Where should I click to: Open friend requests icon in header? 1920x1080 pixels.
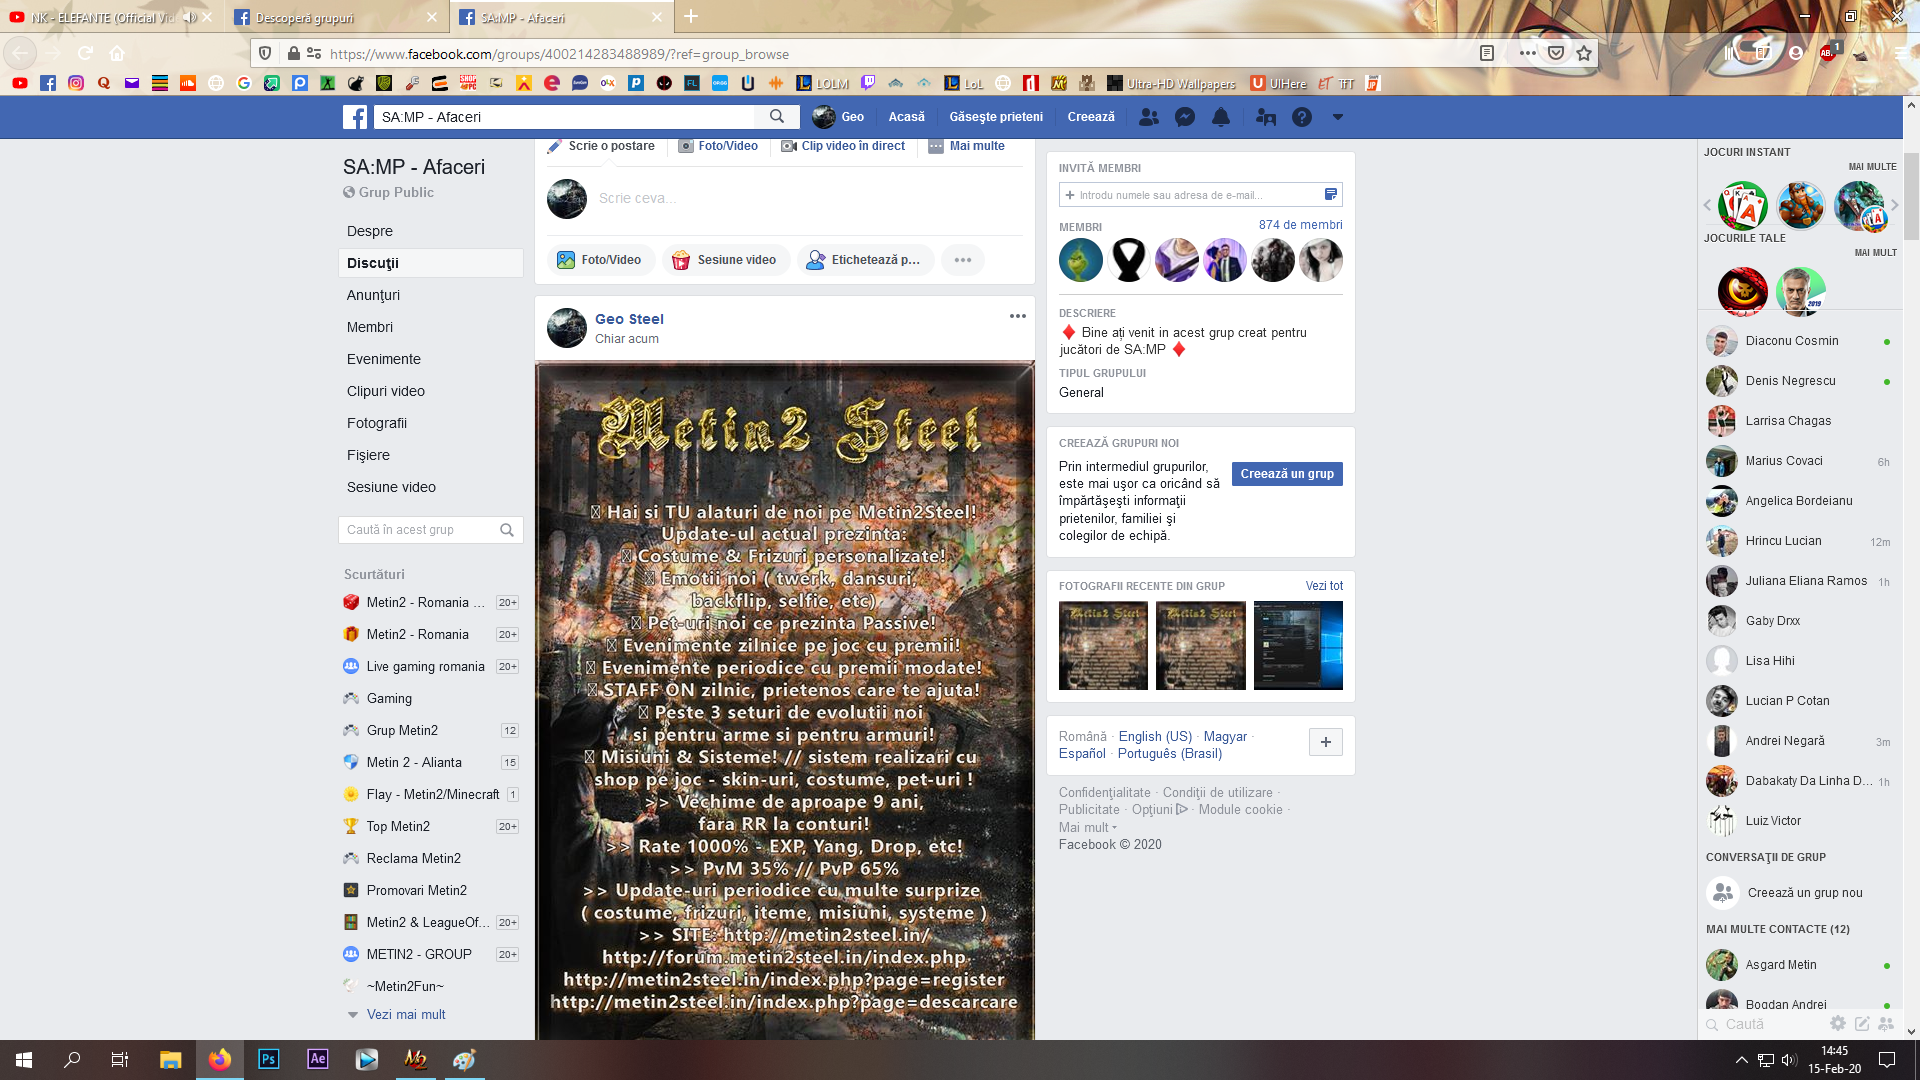[x=1149, y=117]
